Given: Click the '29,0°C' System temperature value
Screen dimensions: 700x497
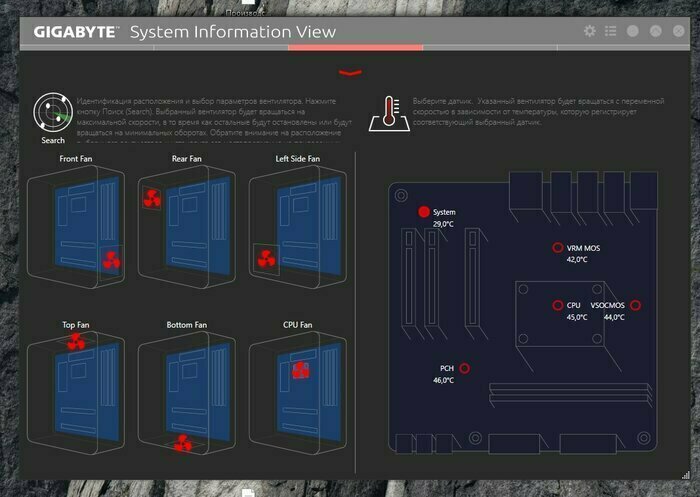Looking at the screenshot, I should click(443, 224).
